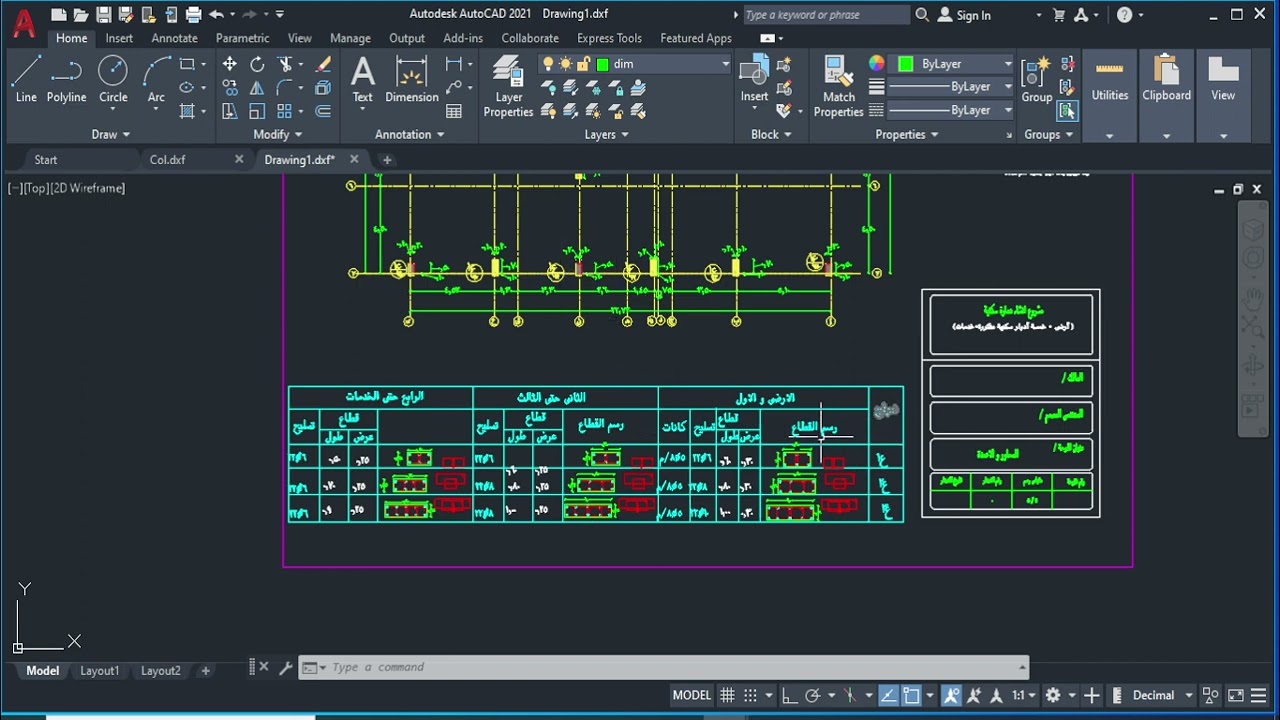The image size is (1280, 720).
Task: Select the Line tool
Action: [26, 80]
